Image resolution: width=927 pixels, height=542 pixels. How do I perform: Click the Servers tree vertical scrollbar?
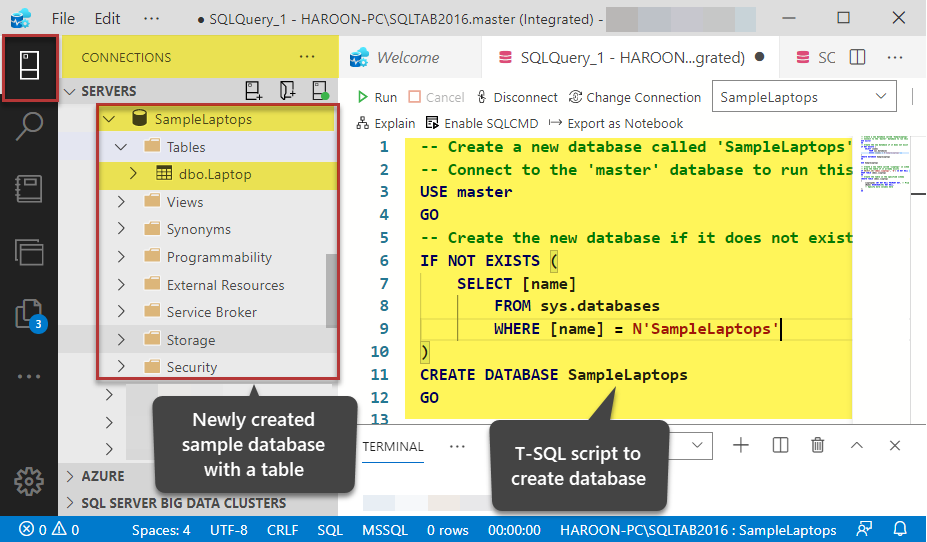pos(332,290)
